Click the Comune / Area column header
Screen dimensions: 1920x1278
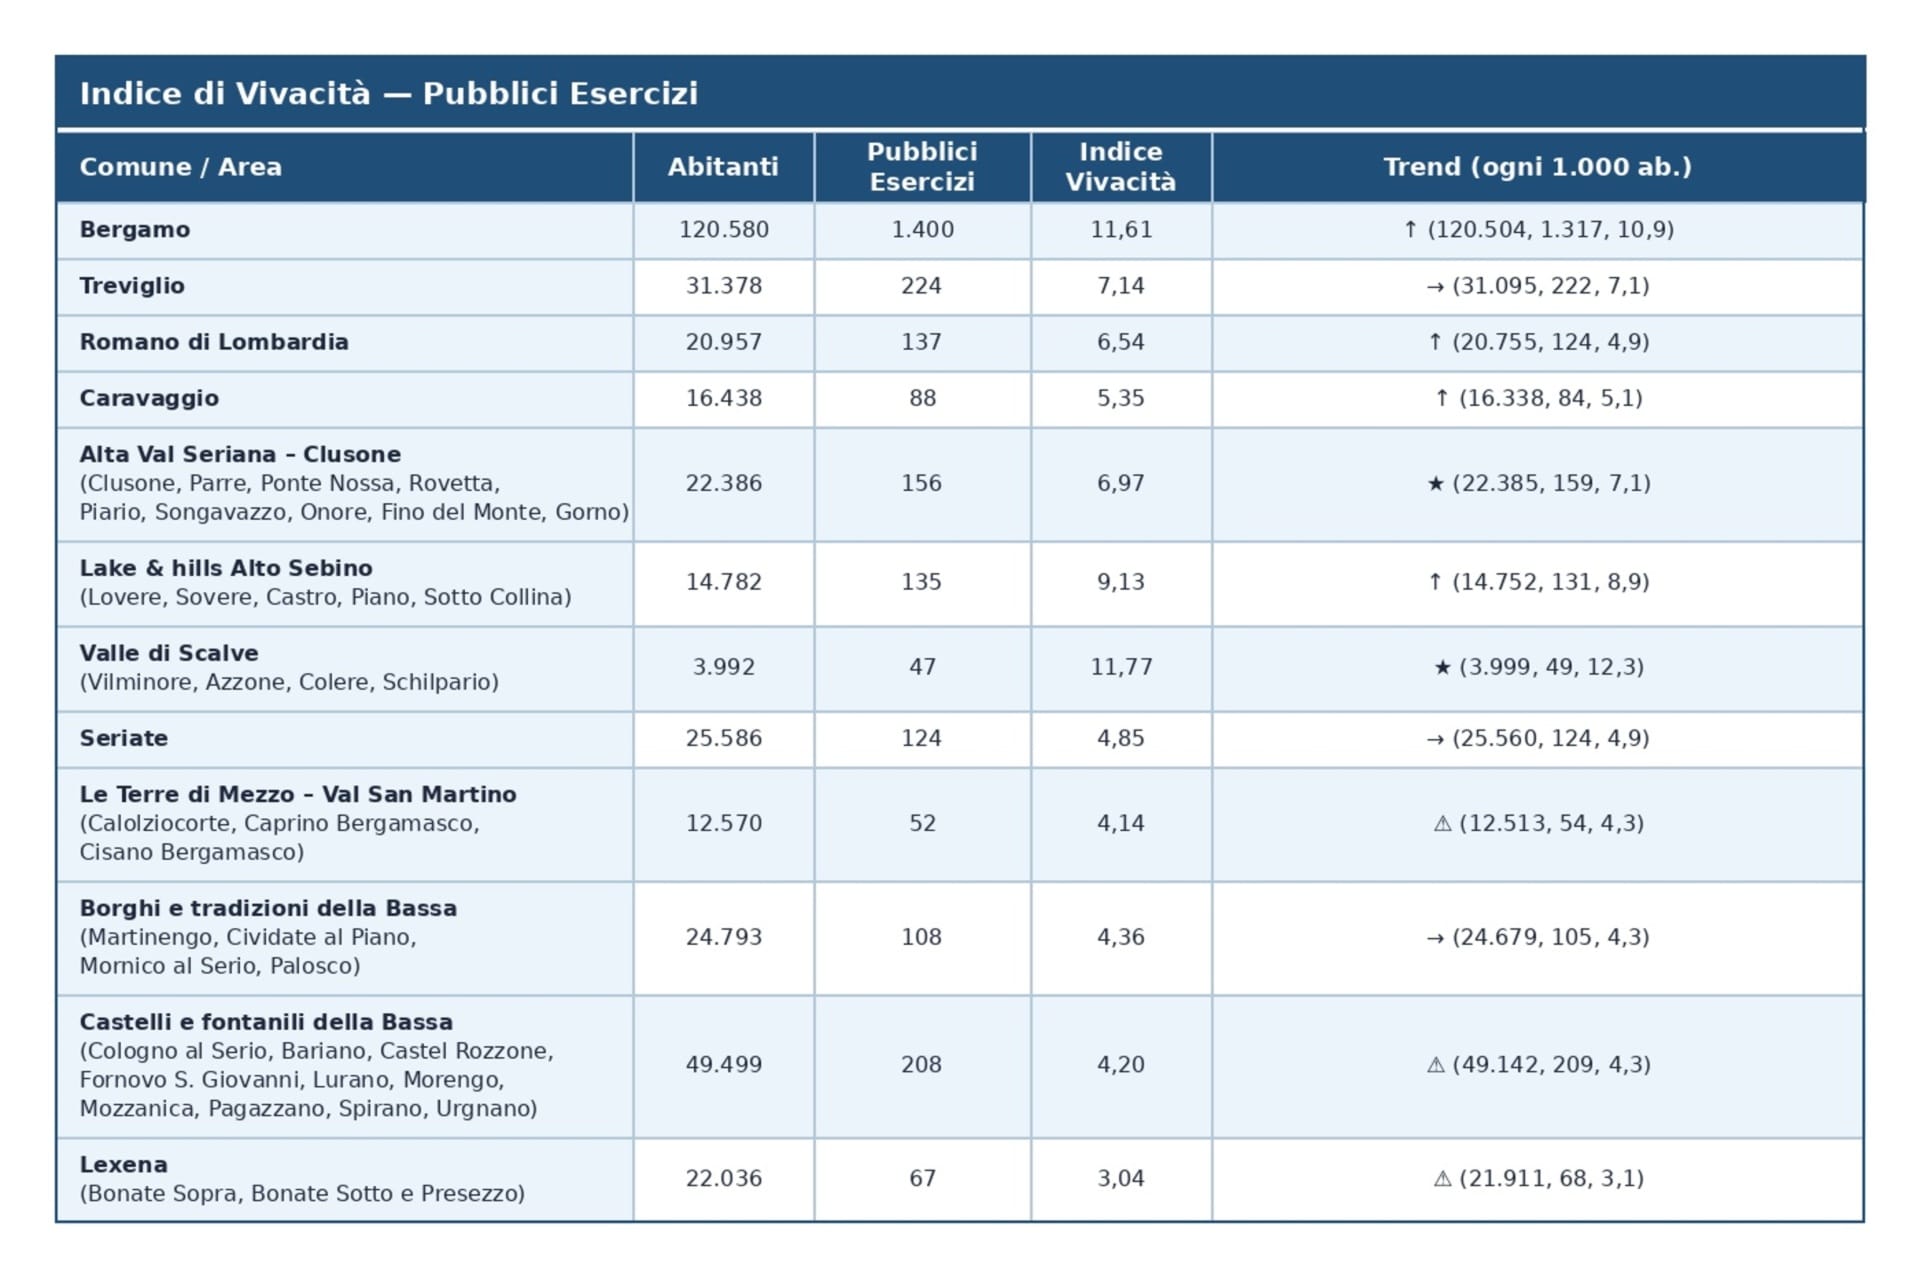click(181, 167)
